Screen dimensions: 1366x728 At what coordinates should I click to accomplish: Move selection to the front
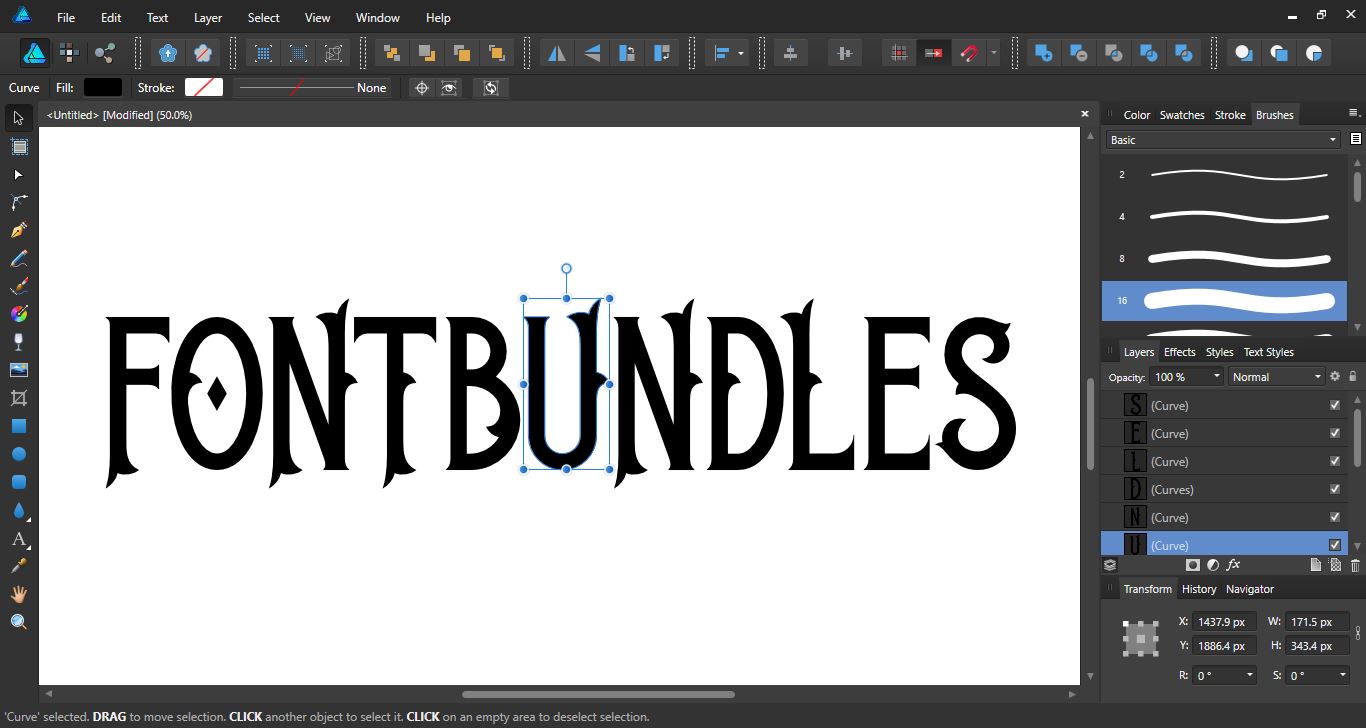496,53
